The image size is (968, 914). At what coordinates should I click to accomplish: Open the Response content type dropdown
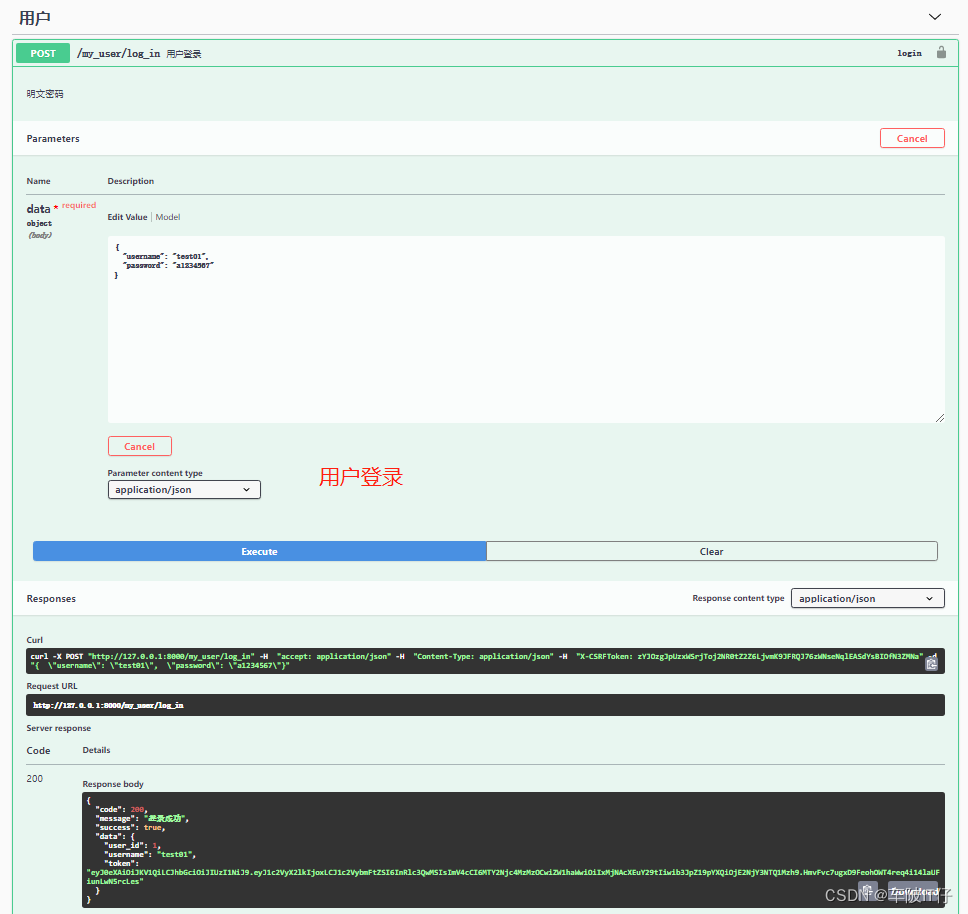point(866,598)
